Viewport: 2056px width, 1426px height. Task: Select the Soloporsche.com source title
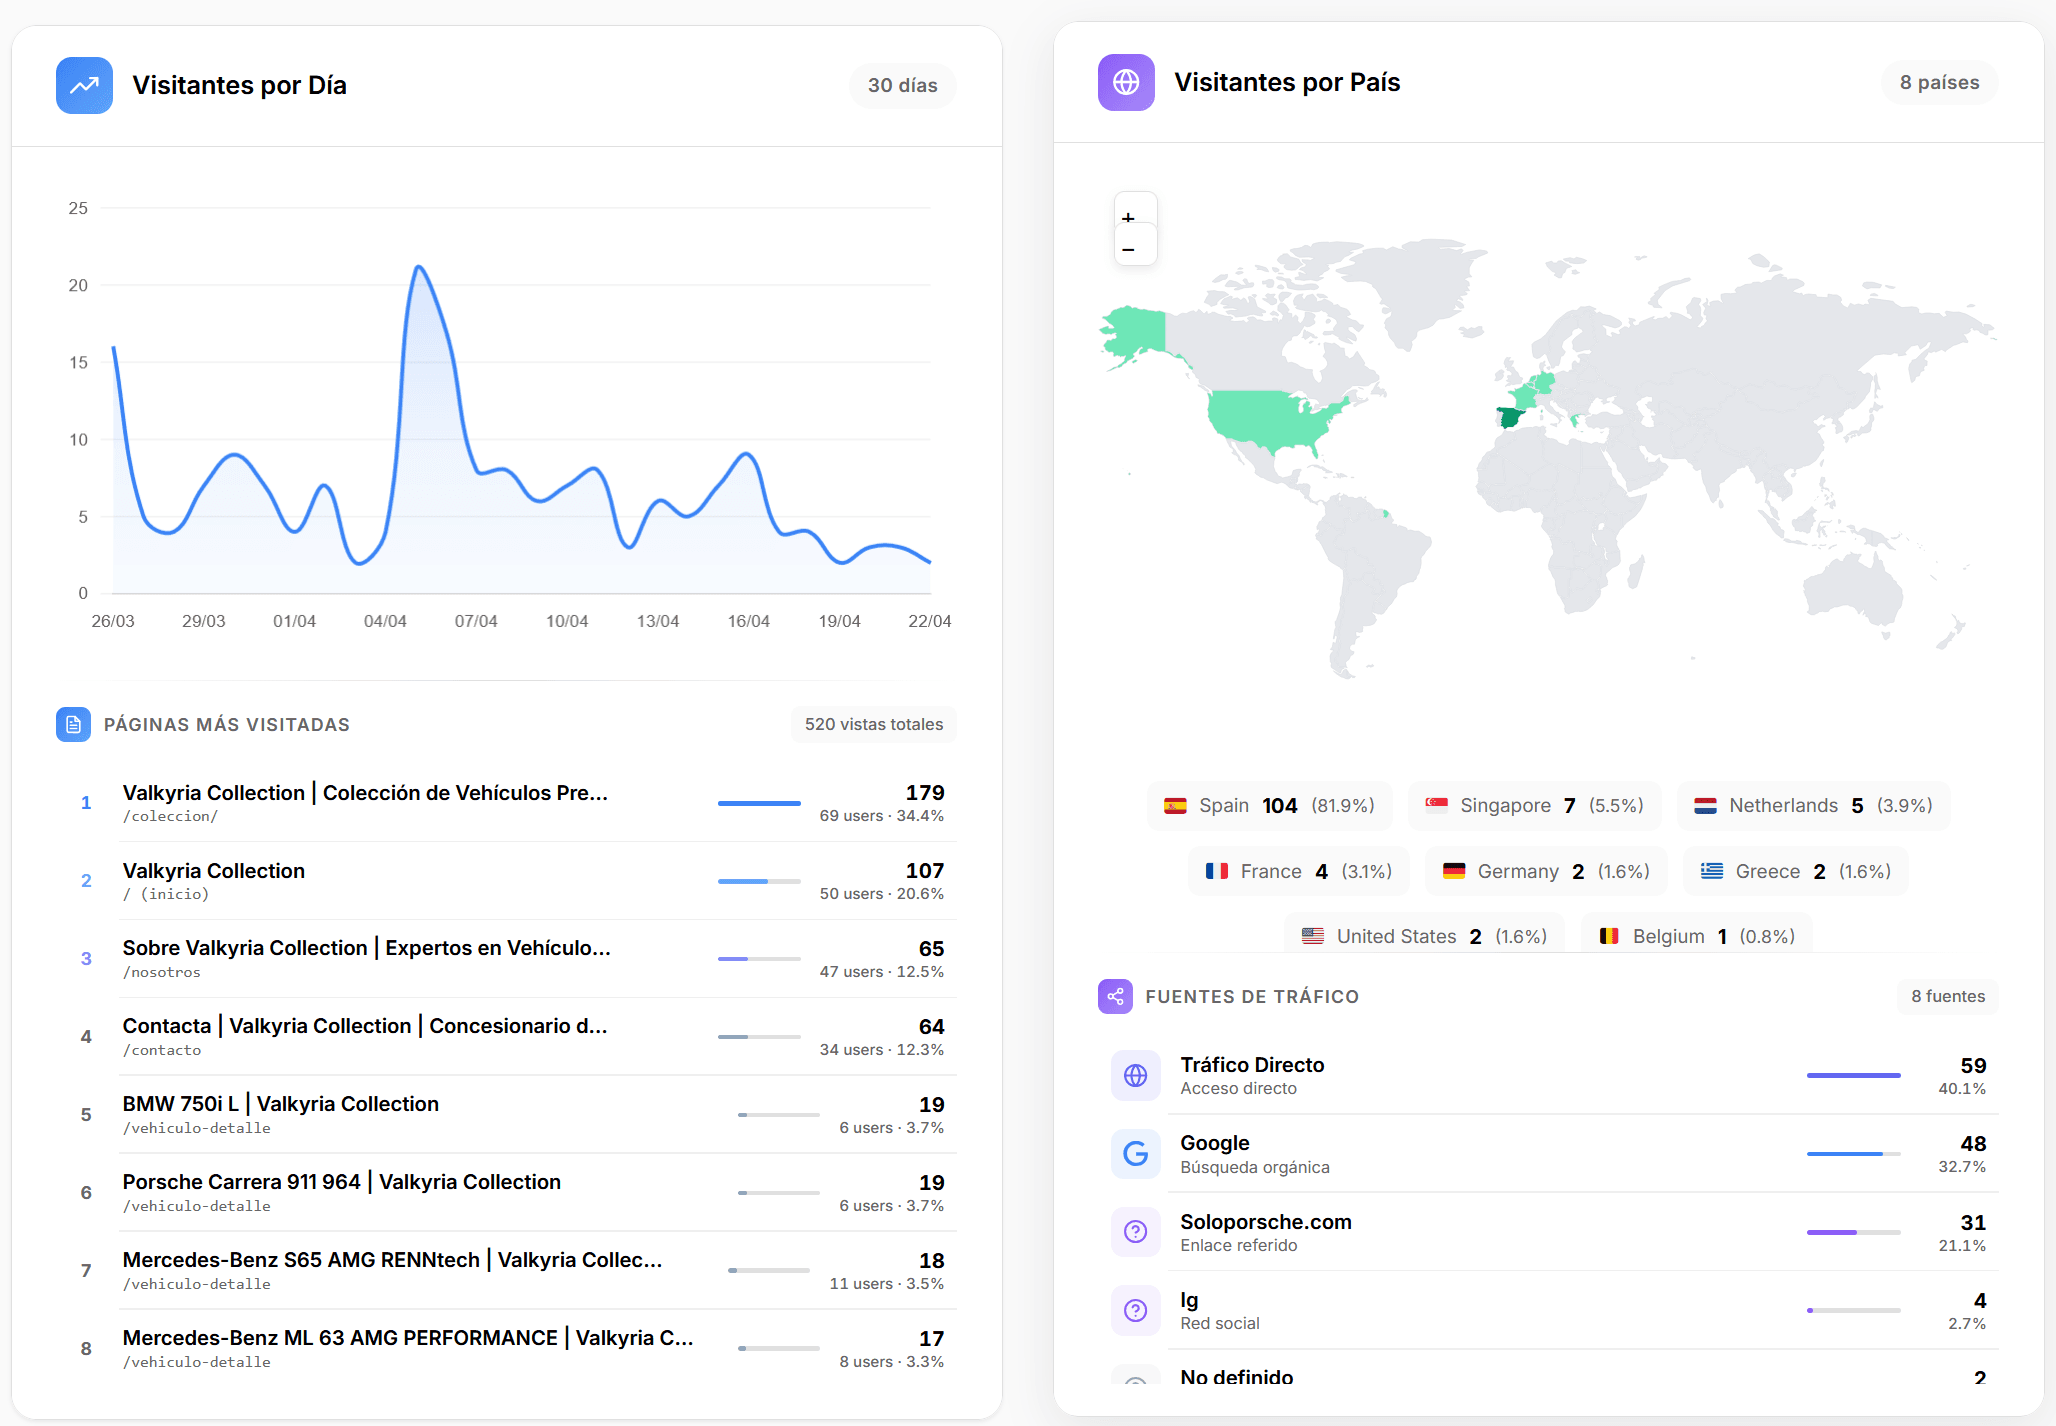[x=1266, y=1222]
